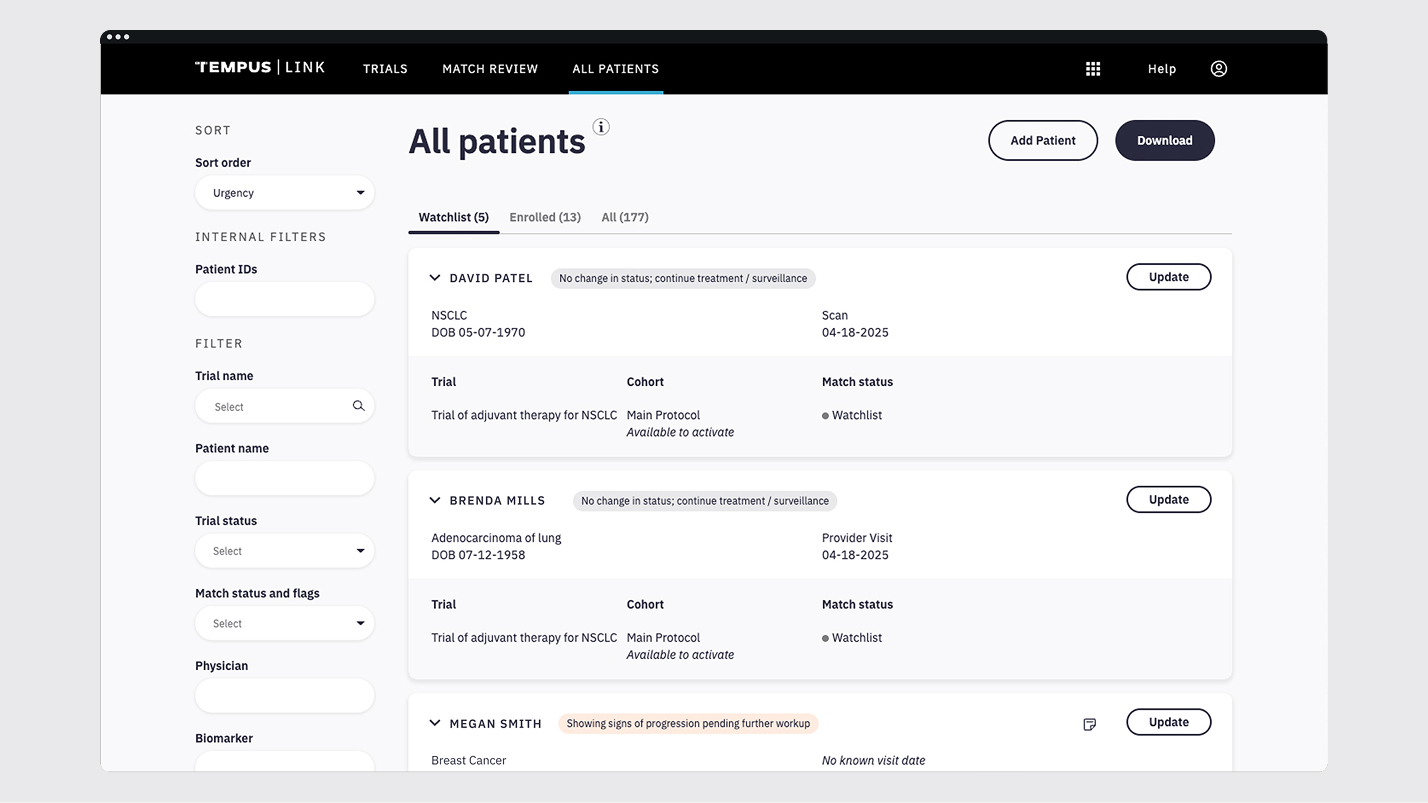Image resolution: width=1428 pixels, height=803 pixels.
Task: Click the BRENDA MILLS name
Action: (497, 501)
